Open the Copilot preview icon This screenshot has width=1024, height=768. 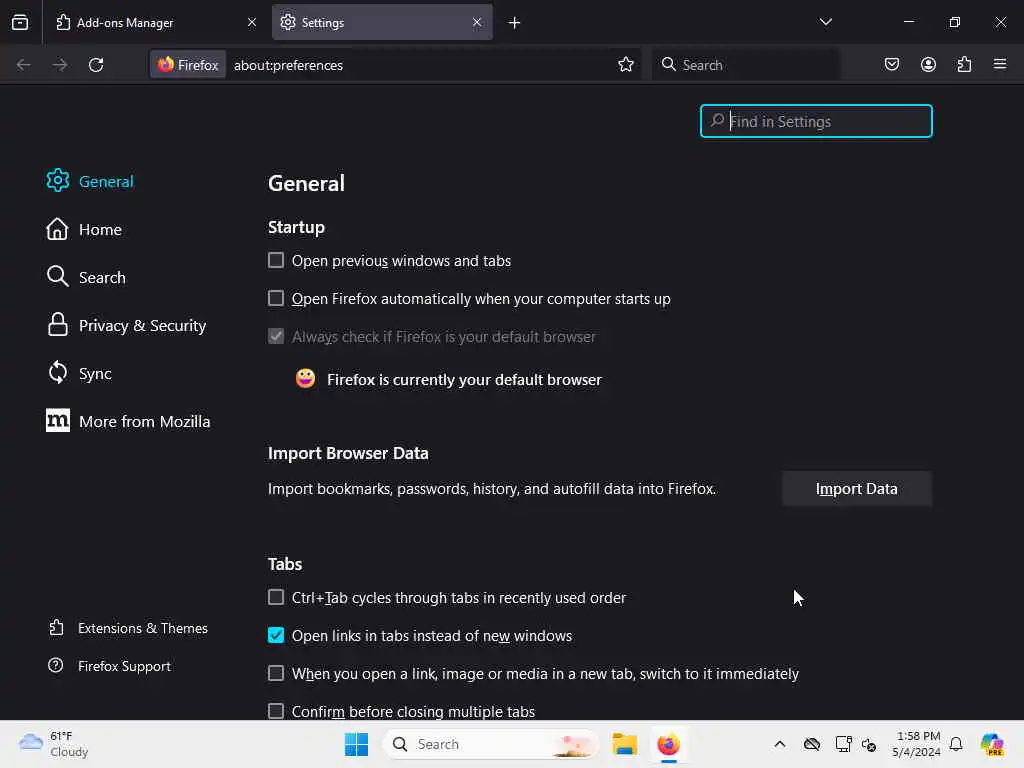coord(992,744)
